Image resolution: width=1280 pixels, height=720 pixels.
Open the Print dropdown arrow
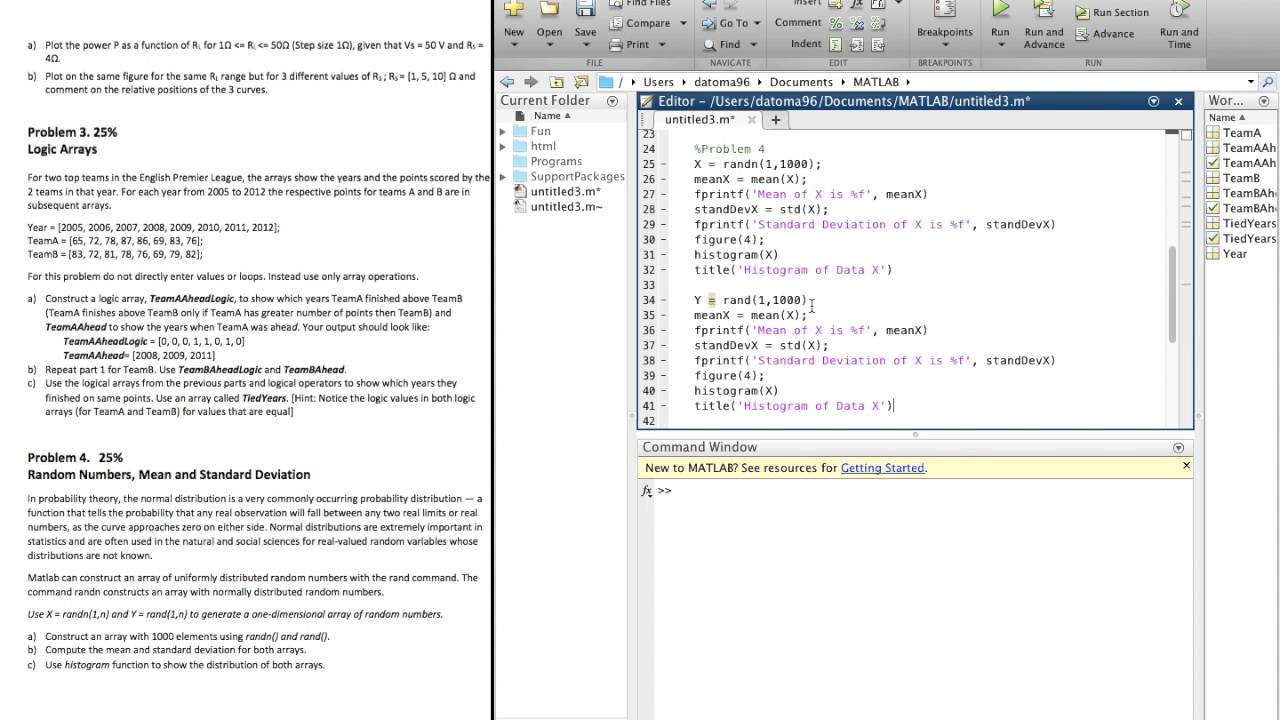pos(661,45)
